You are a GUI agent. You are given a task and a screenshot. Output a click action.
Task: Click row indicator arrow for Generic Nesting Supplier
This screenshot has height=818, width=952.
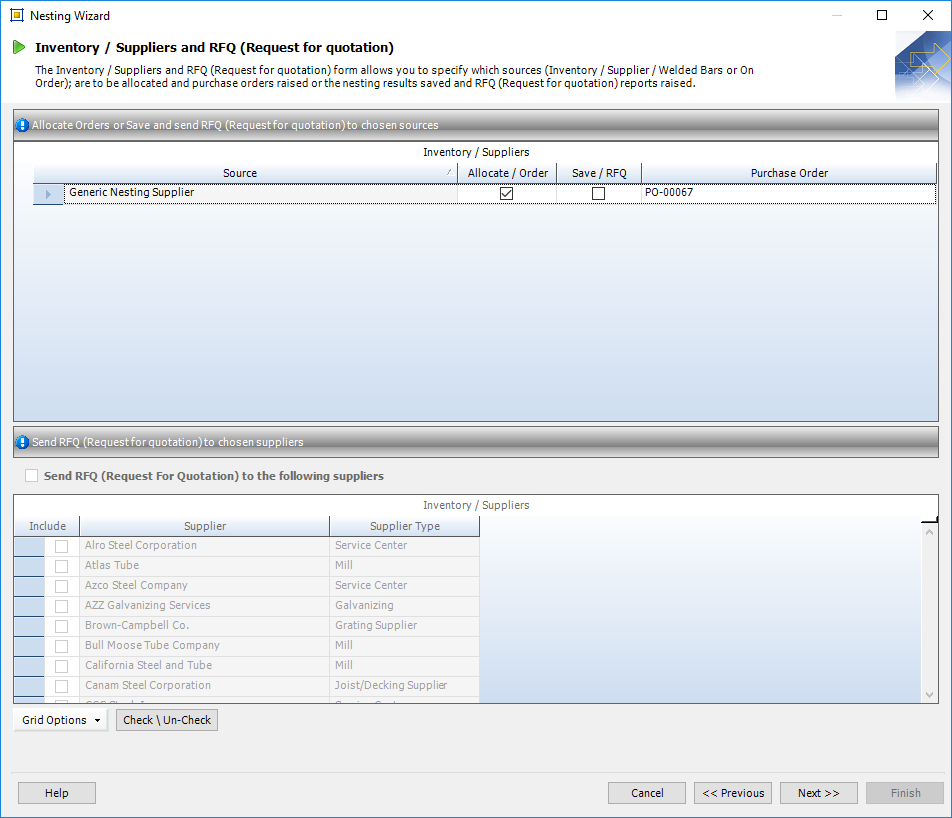[49, 194]
